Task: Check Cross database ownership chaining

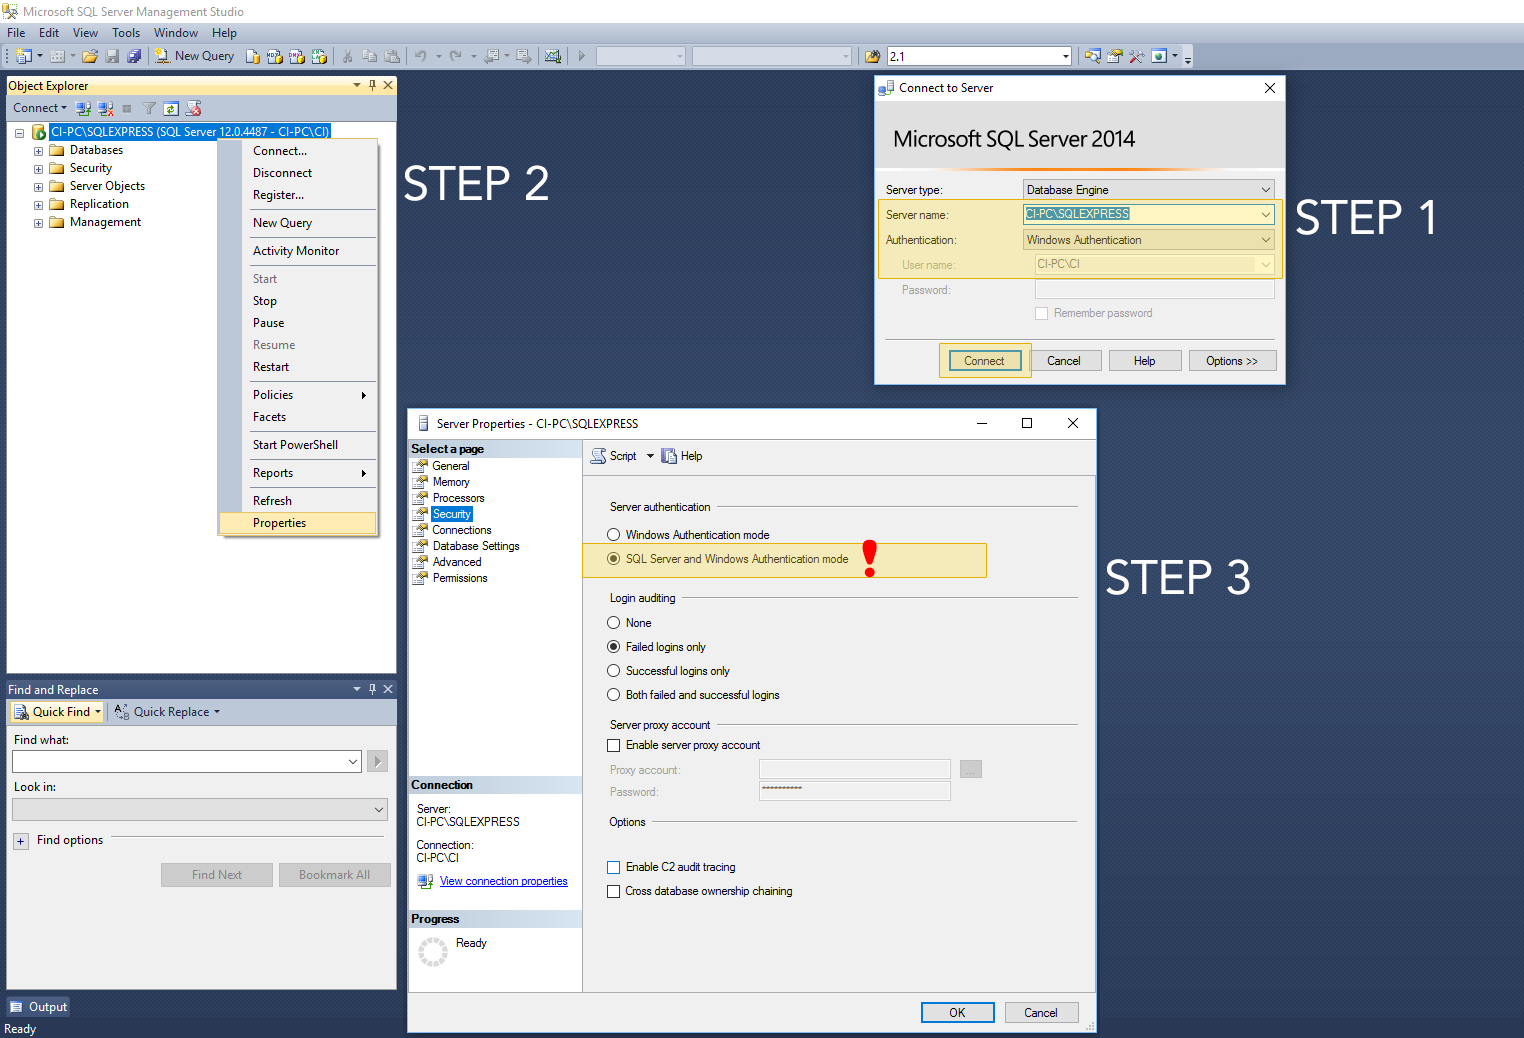Action: [x=614, y=891]
